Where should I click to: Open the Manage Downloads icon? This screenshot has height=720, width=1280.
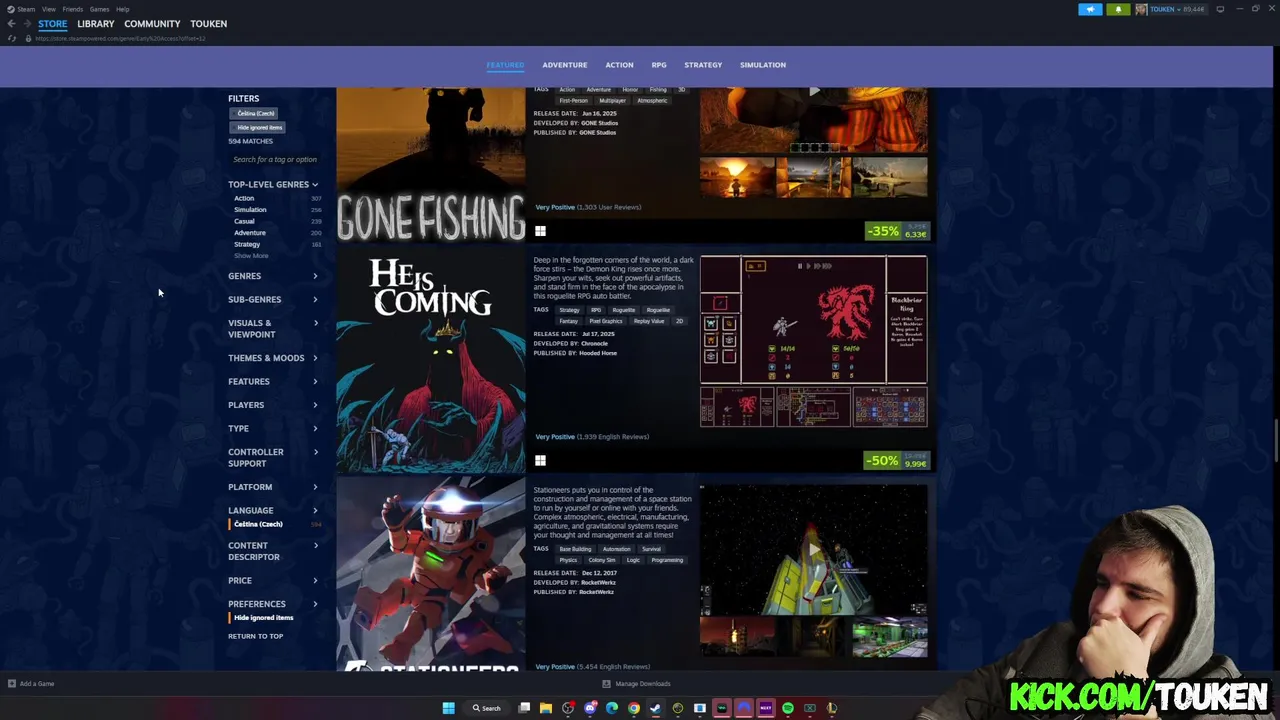(x=606, y=684)
